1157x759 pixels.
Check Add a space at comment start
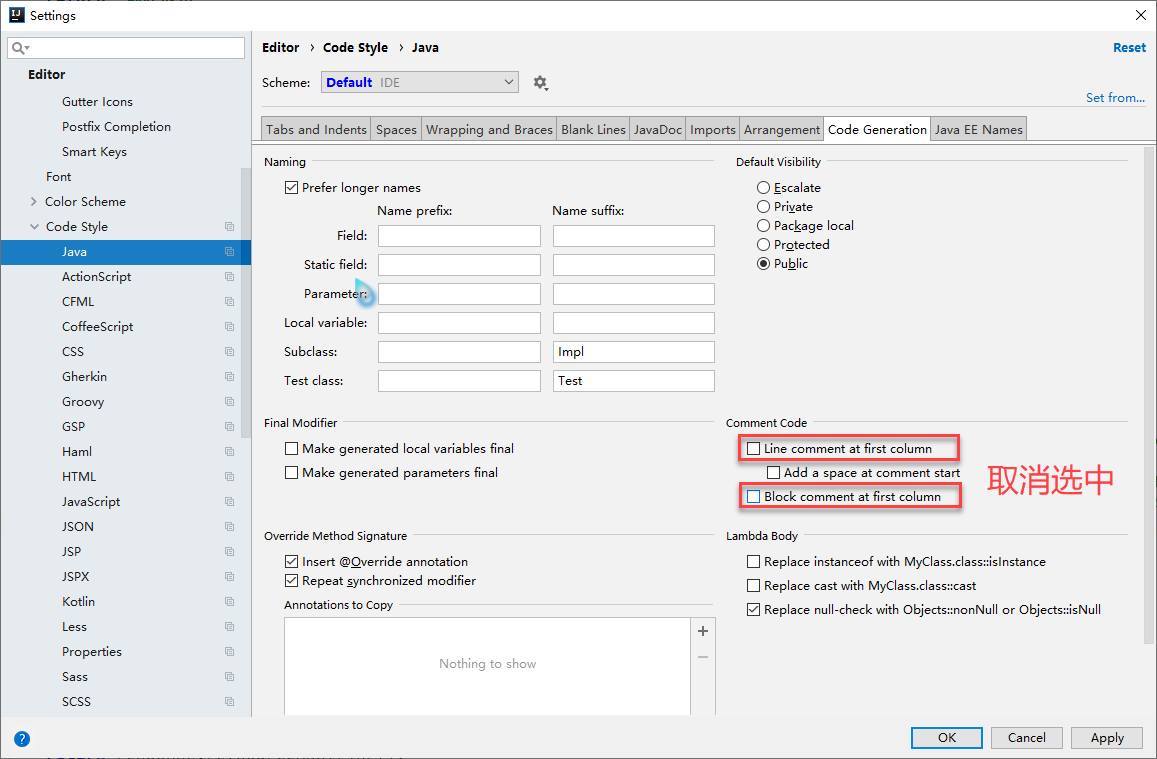(773, 473)
